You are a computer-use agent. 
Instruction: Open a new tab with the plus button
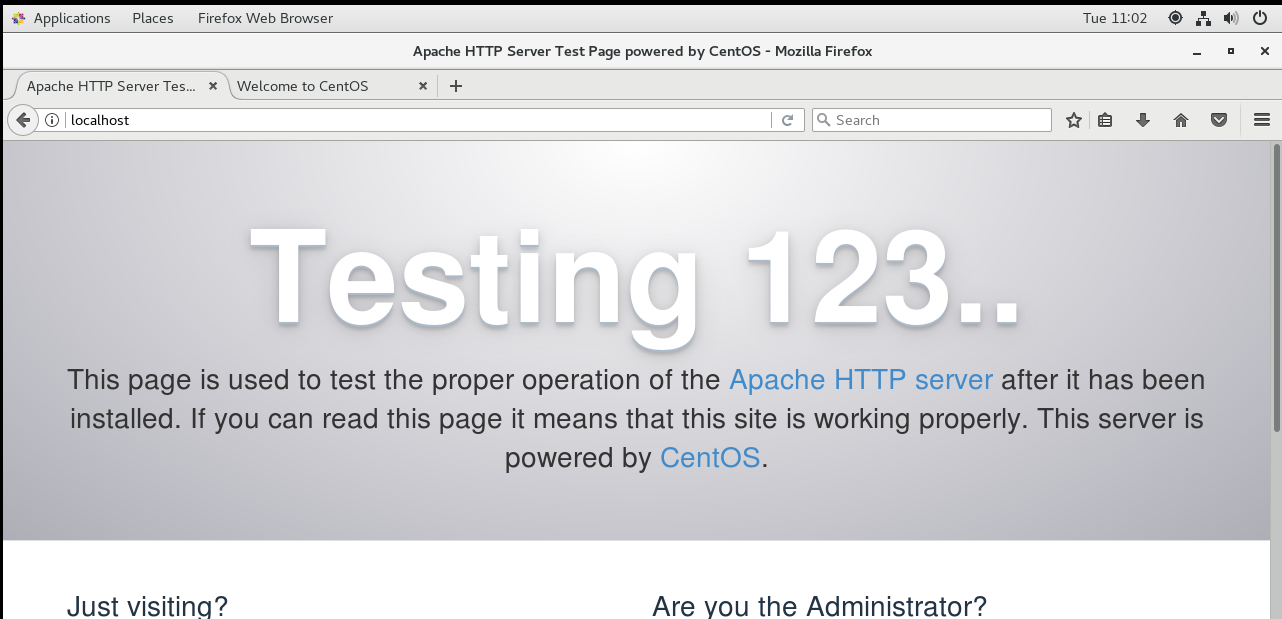point(456,86)
